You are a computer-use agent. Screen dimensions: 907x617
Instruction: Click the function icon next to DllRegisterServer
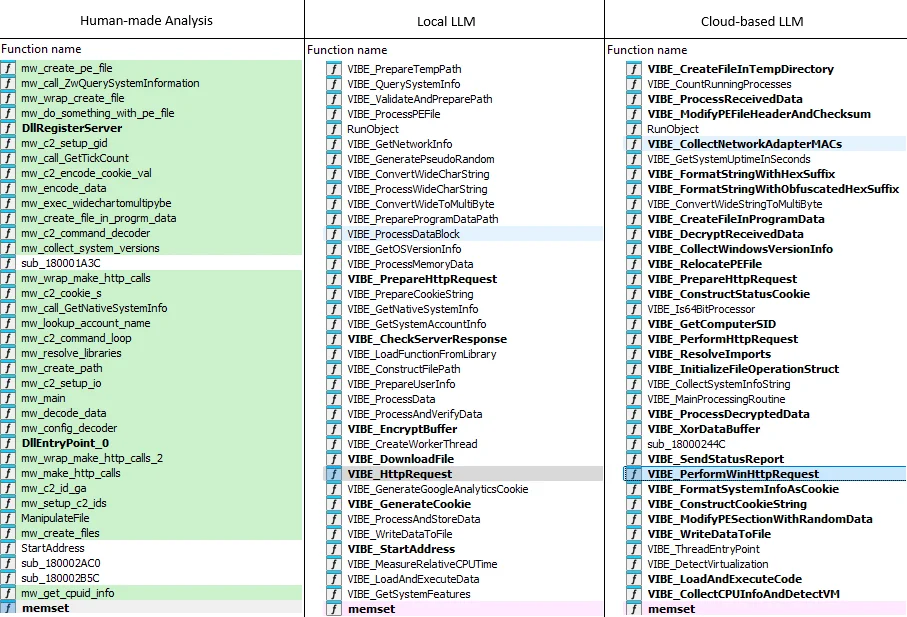[8, 128]
